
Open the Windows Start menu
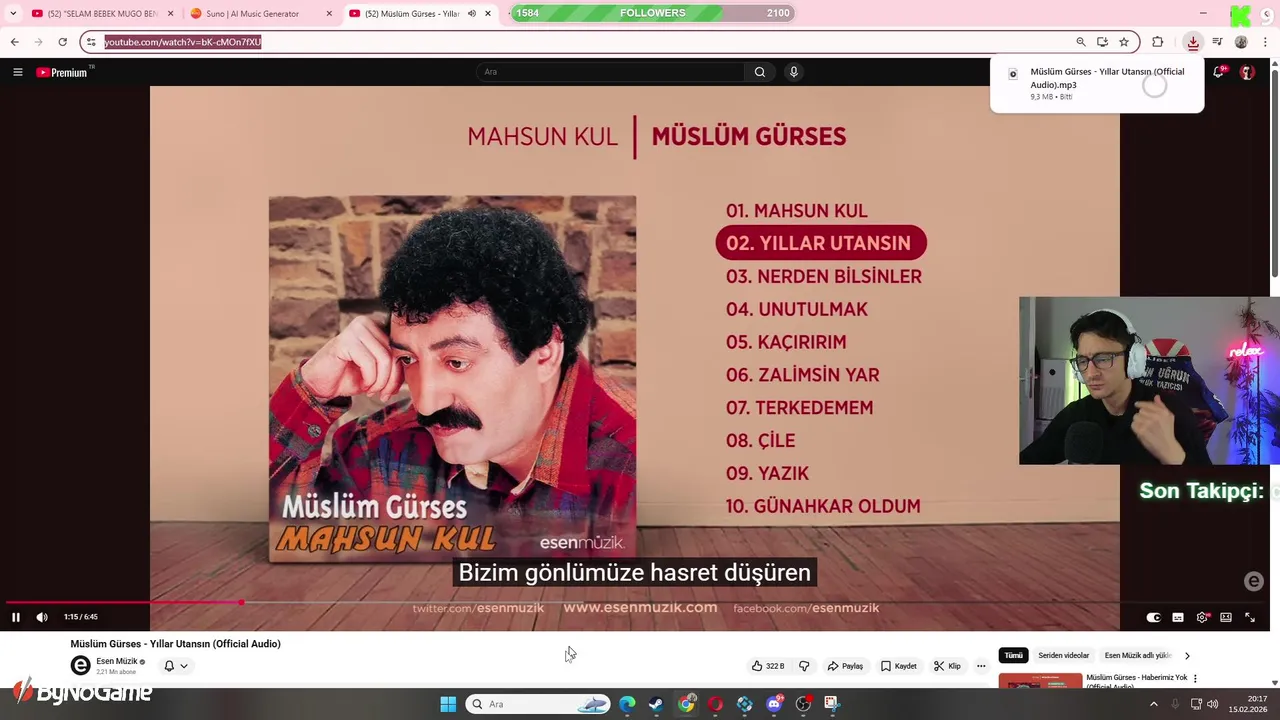[x=448, y=704]
